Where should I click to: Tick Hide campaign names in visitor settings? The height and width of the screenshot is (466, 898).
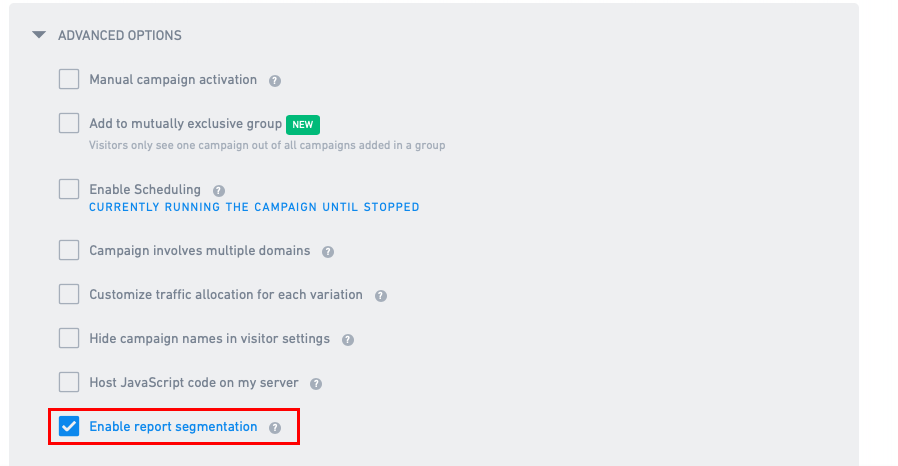pos(69,338)
